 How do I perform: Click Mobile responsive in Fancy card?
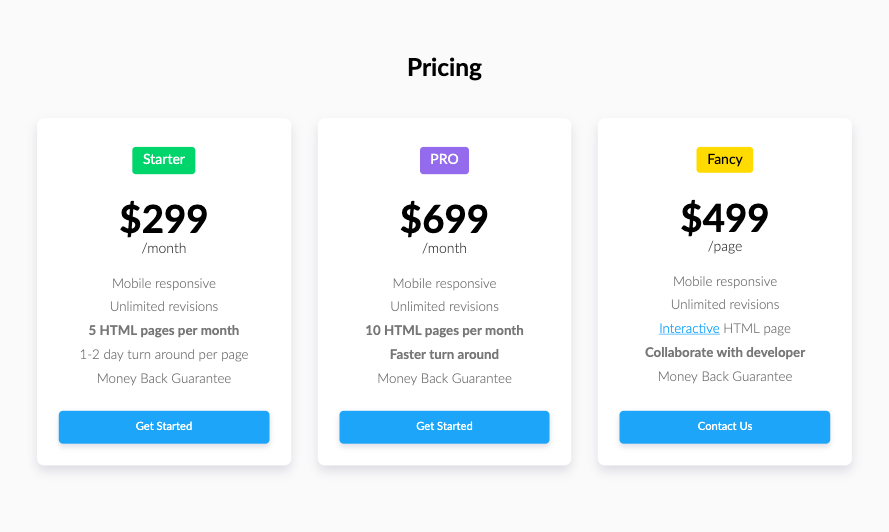click(725, 282)
